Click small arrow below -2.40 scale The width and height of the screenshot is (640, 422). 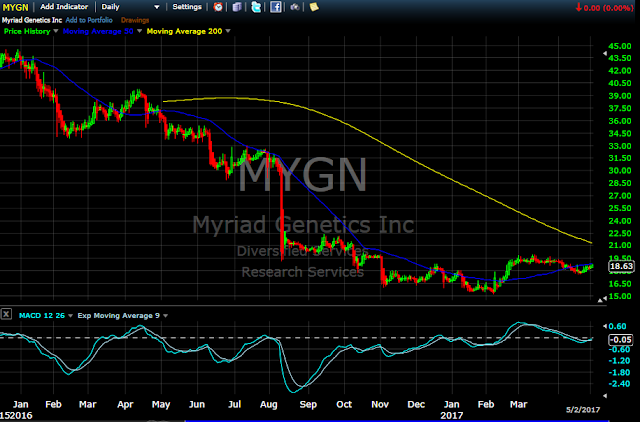(604, 395)
